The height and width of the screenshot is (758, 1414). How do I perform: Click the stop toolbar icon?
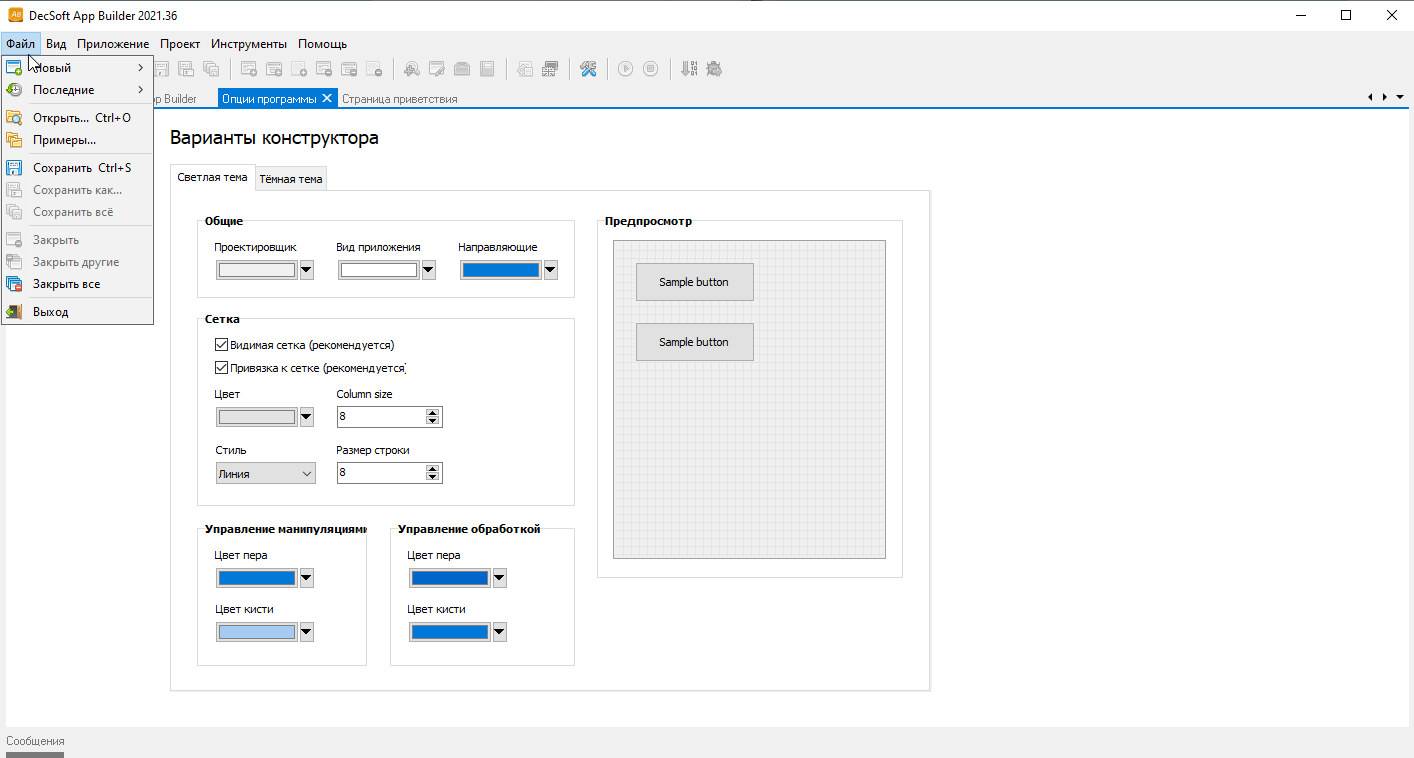650,69
